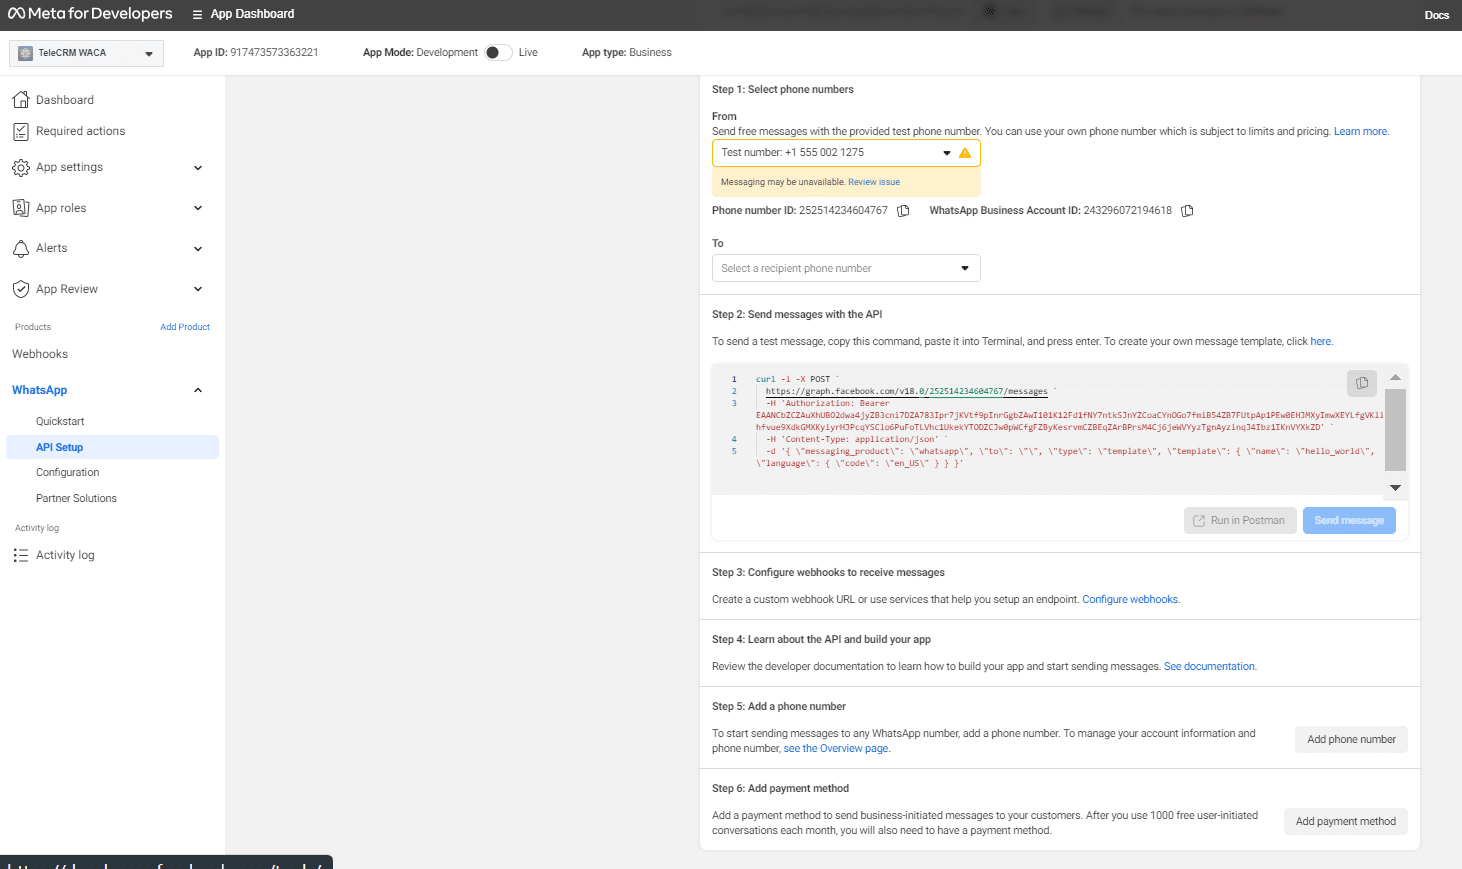Image resolution: width=1462 pixels, height=869 pixels.
Task: Select API Setup in sidebar
Action: coord(112,447)
